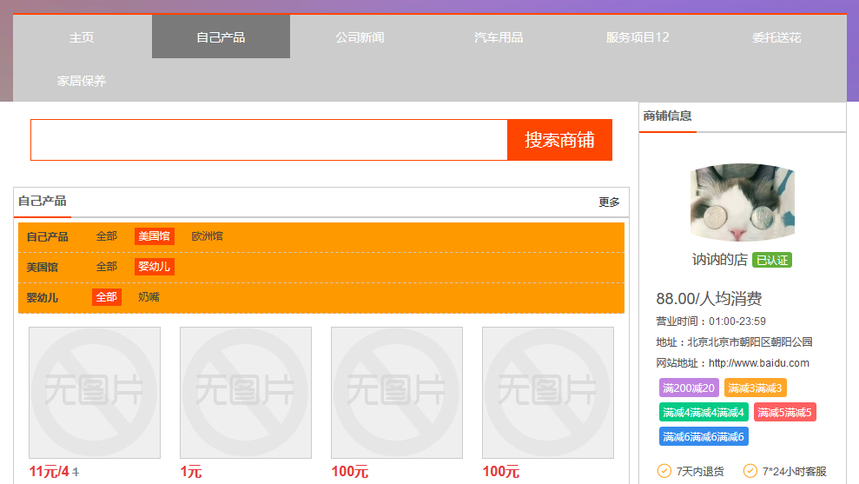859x484 pixels.
Task: Click the 7天内退货 check mark icon
Action: click(664, 471)
